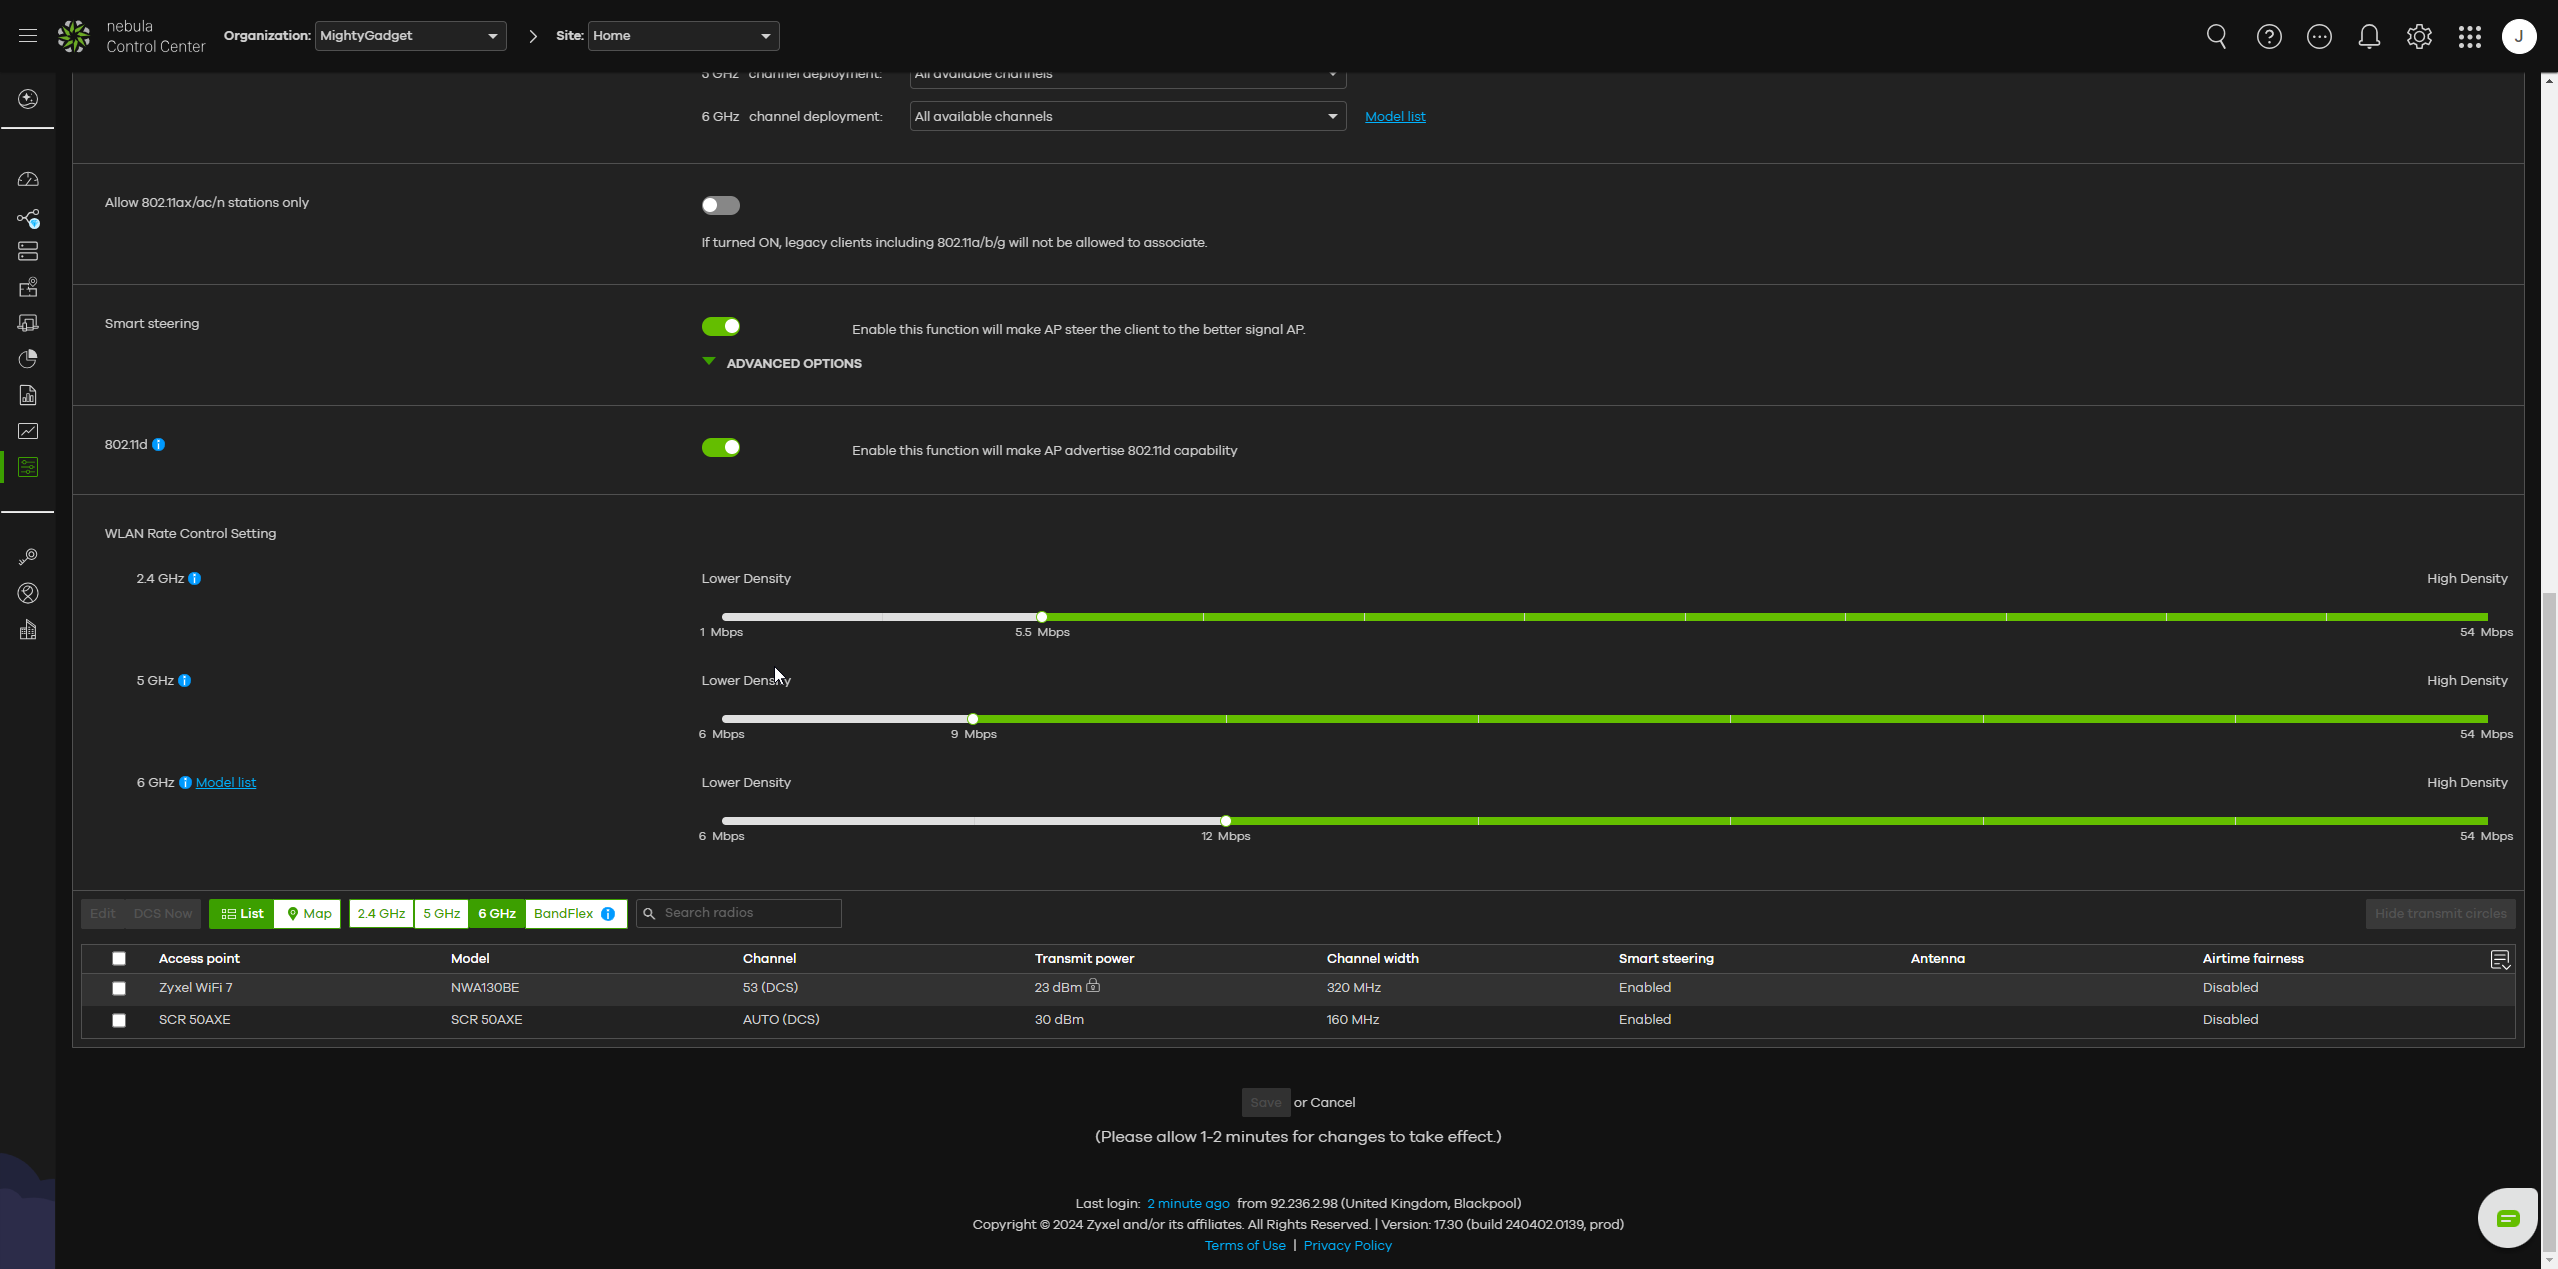Click the 802.11d info icon
The width and height of the screenshot is (2558, 1269).
(x=159, y=445)
